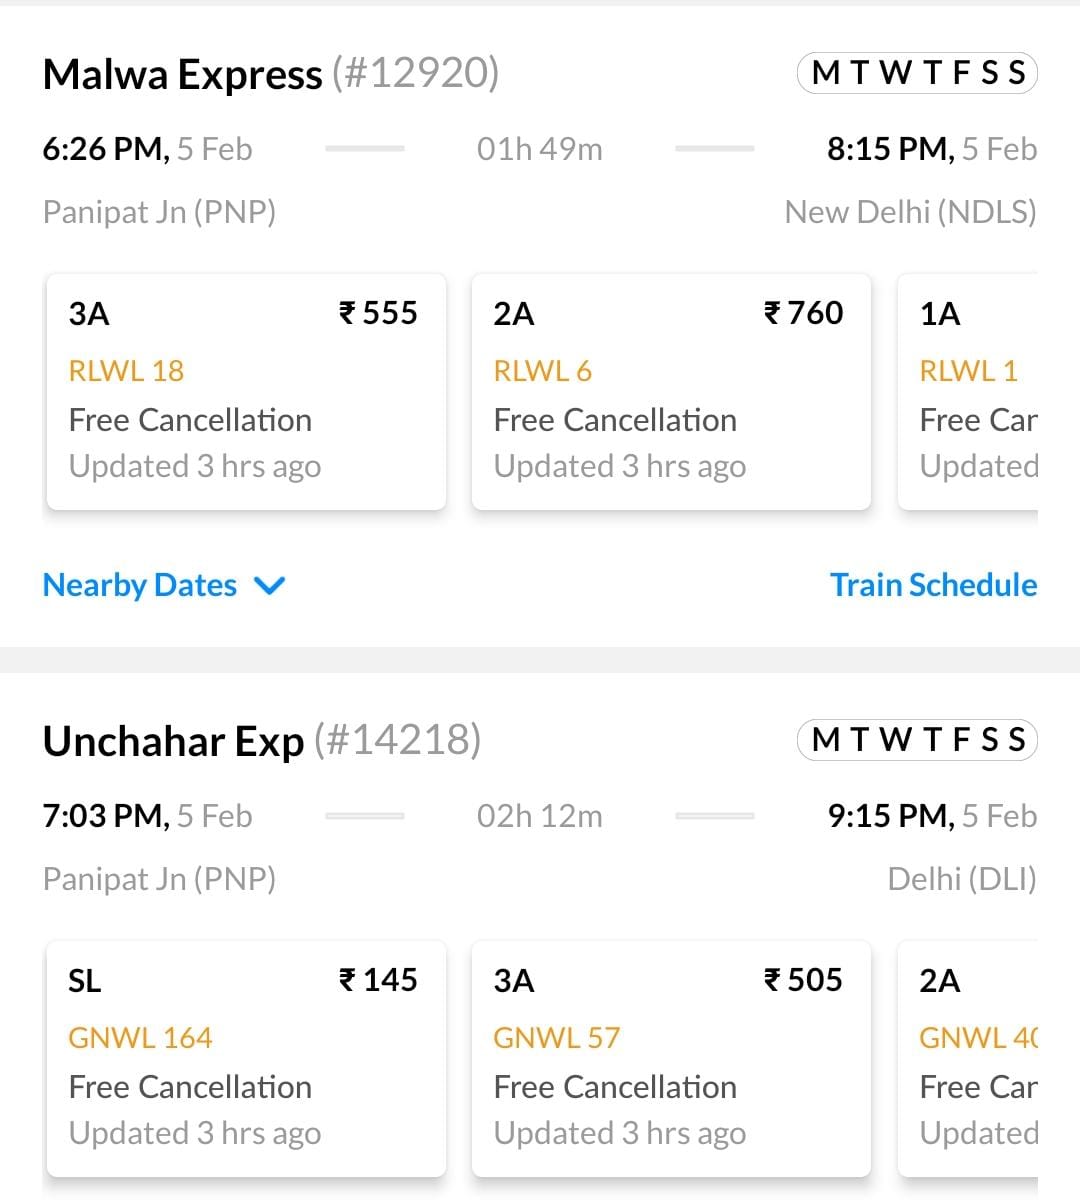Tap Unchahar Exp running days badge

pyautogui.click(x=917, y=740)
